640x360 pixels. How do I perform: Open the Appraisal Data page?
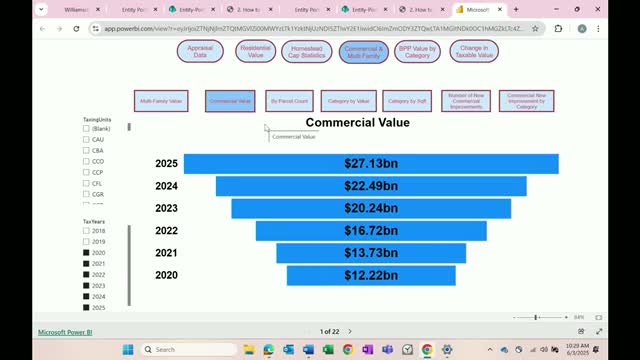click(200, 51)
